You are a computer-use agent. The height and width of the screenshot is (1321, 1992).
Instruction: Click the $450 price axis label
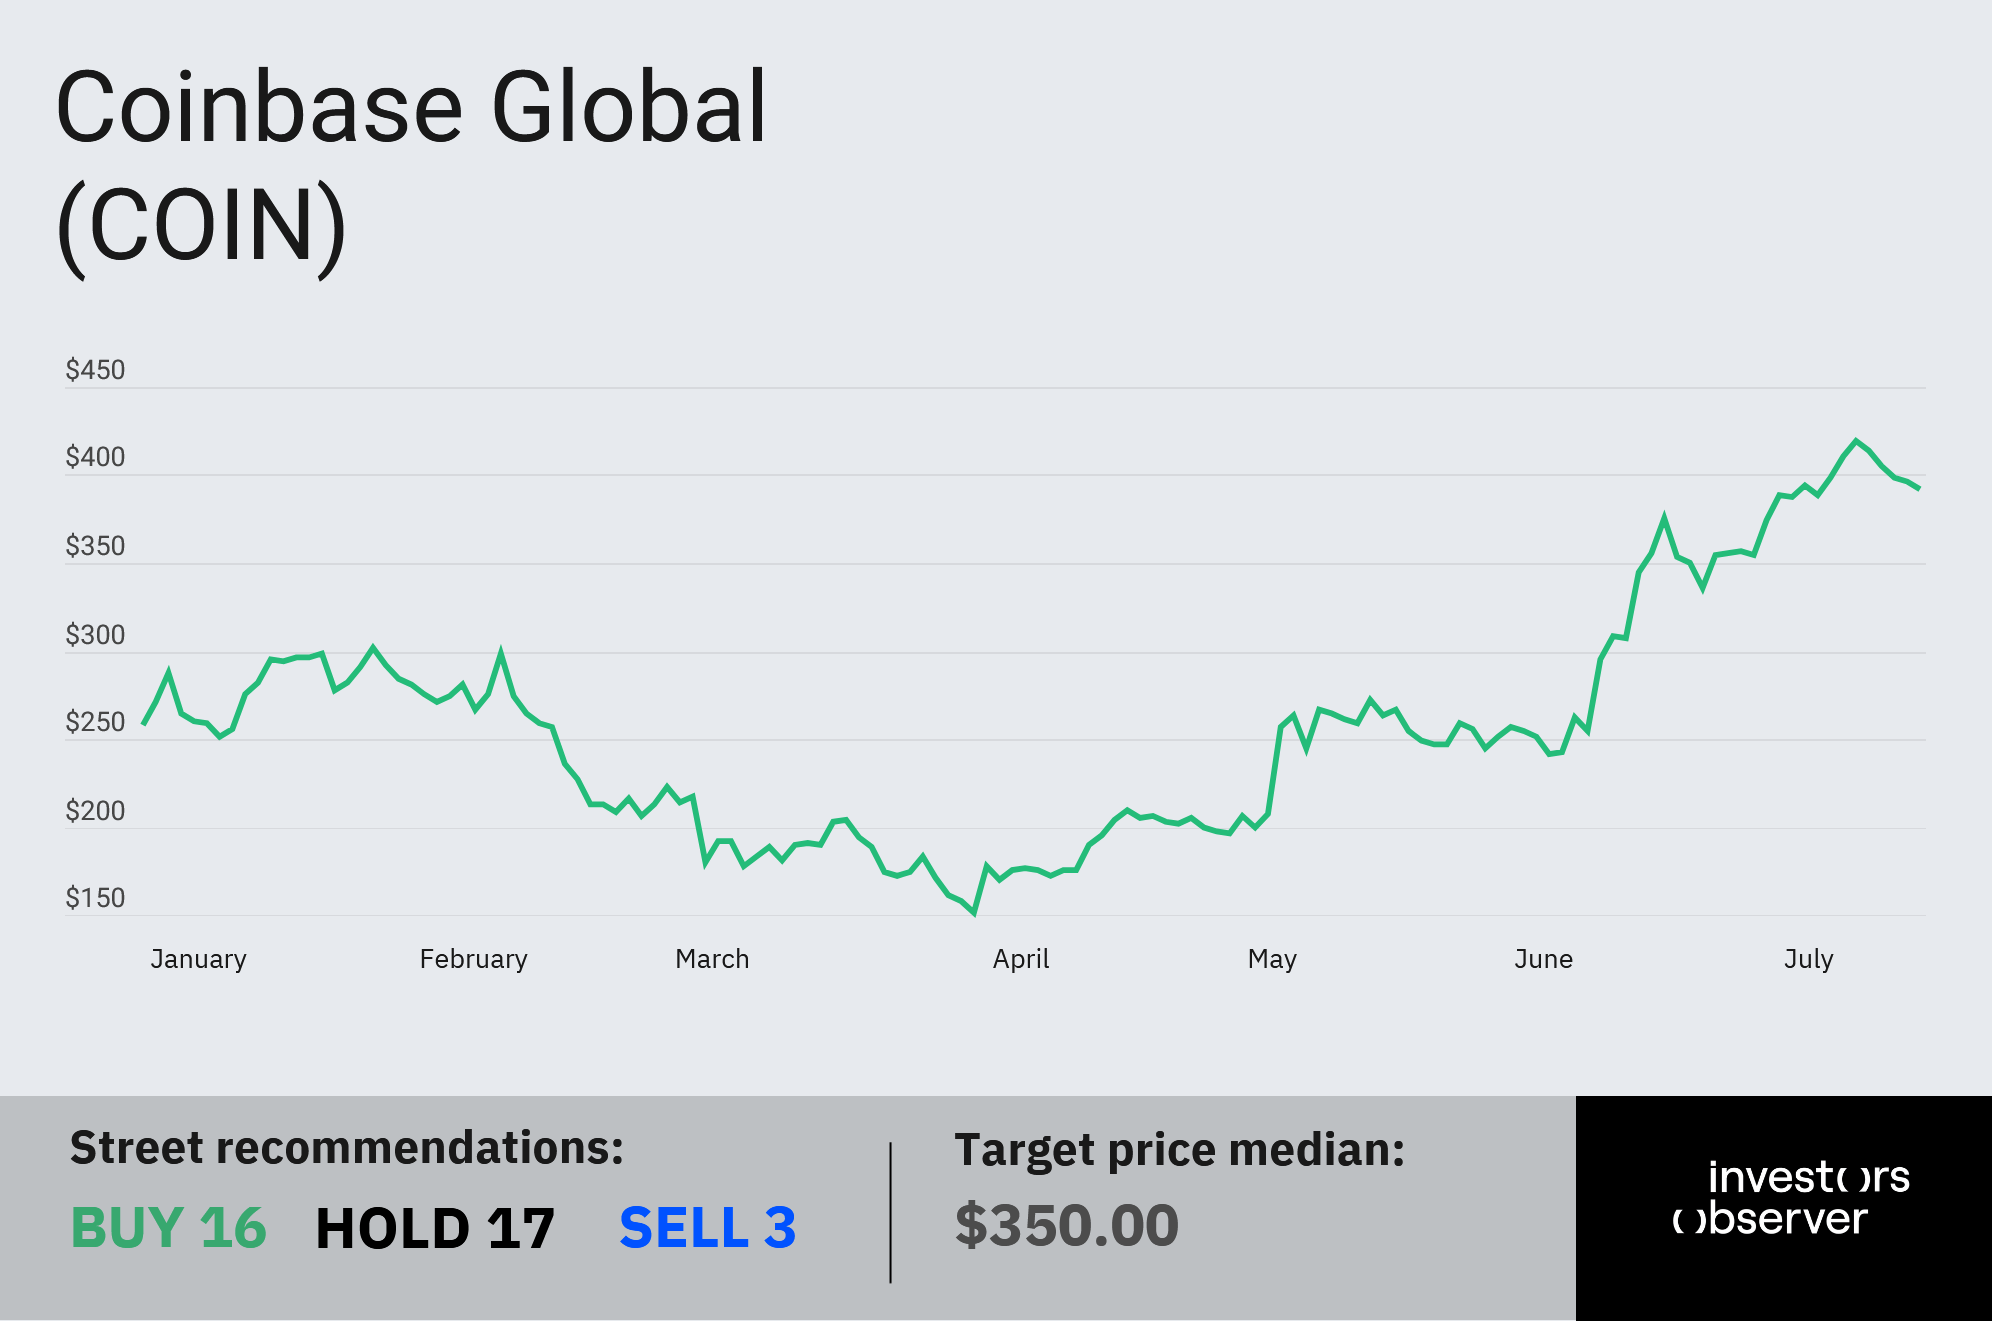coord(95,370)
